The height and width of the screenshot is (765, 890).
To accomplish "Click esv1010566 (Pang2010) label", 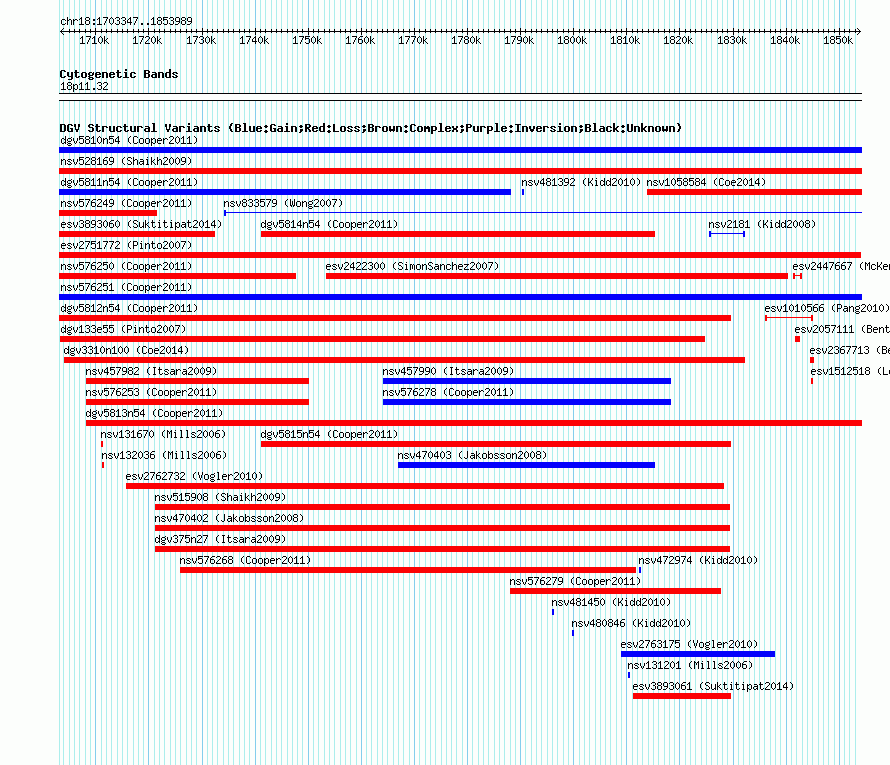I will pyautogui.click(x=826, y=308).
